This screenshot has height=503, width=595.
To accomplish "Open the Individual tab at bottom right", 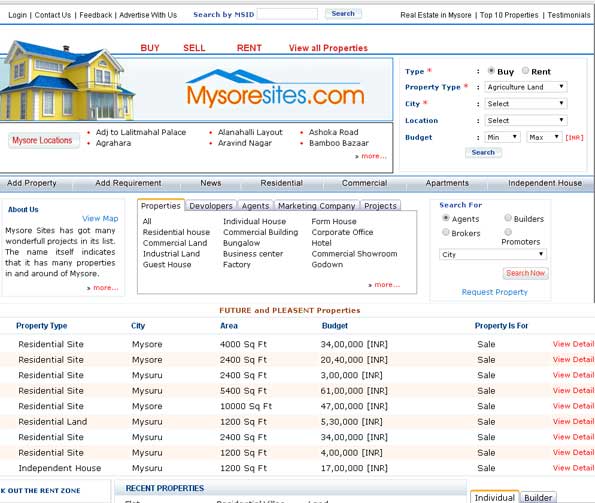I will (494, 497).
